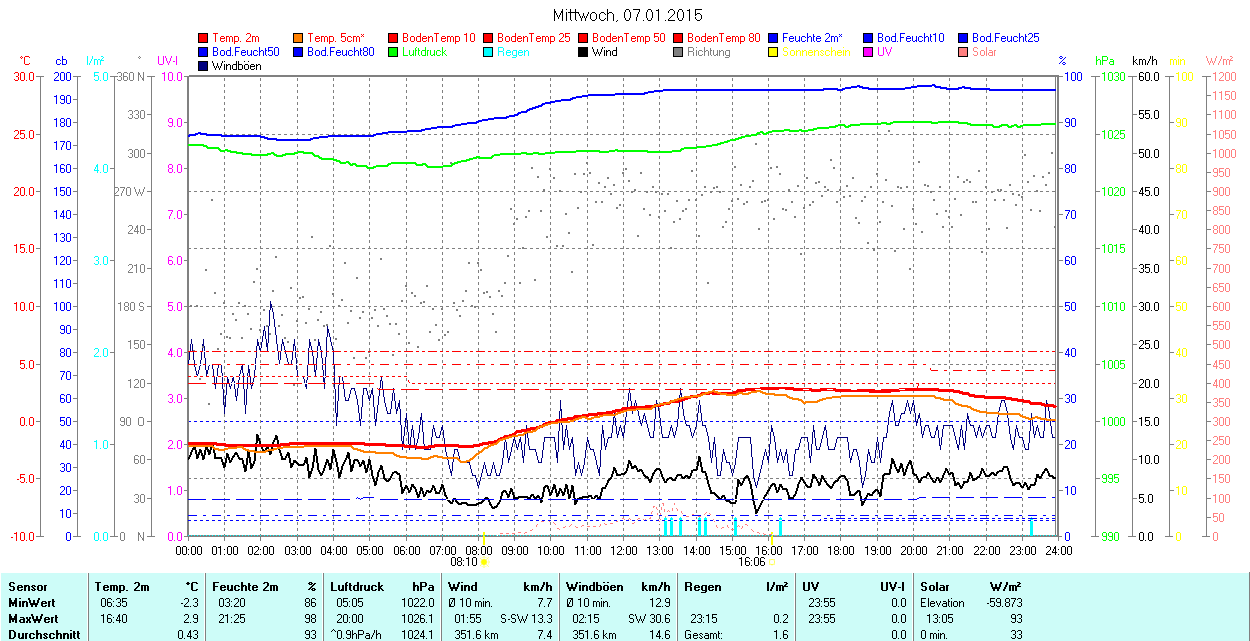Click the orange Temp. 5cm legend swatch

[x=299, y=38]
